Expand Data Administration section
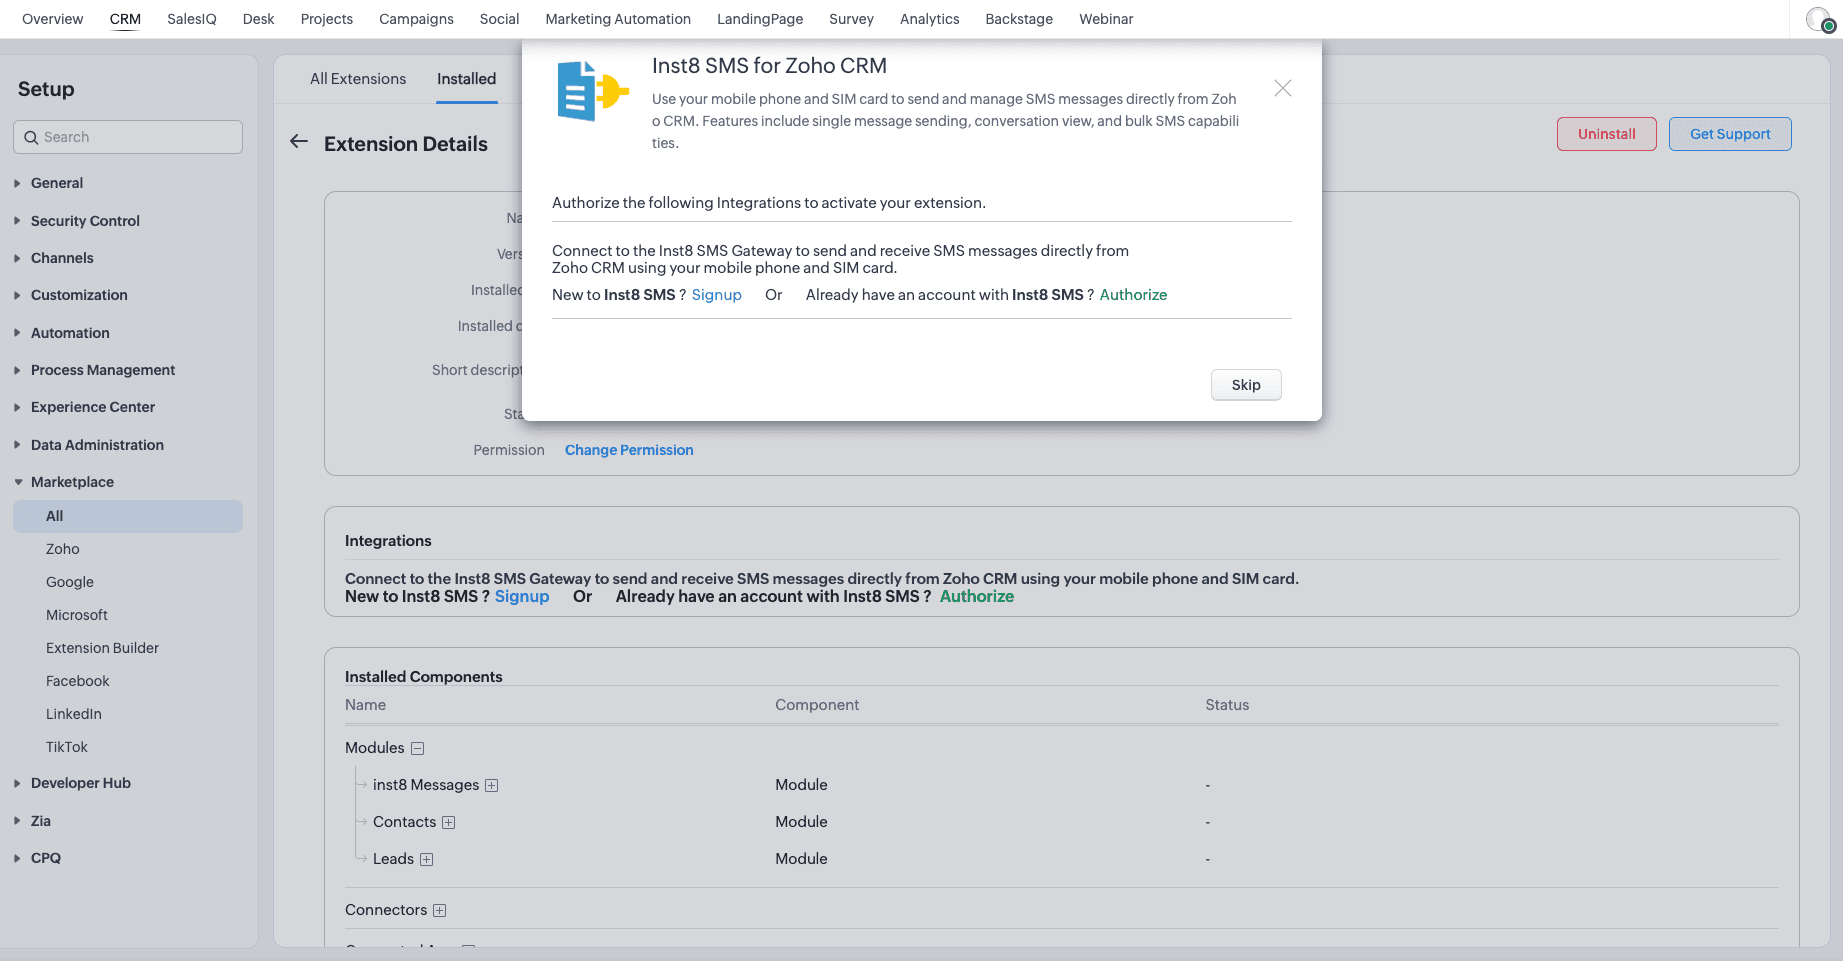1843x961 pixels. tap(17, 445)
